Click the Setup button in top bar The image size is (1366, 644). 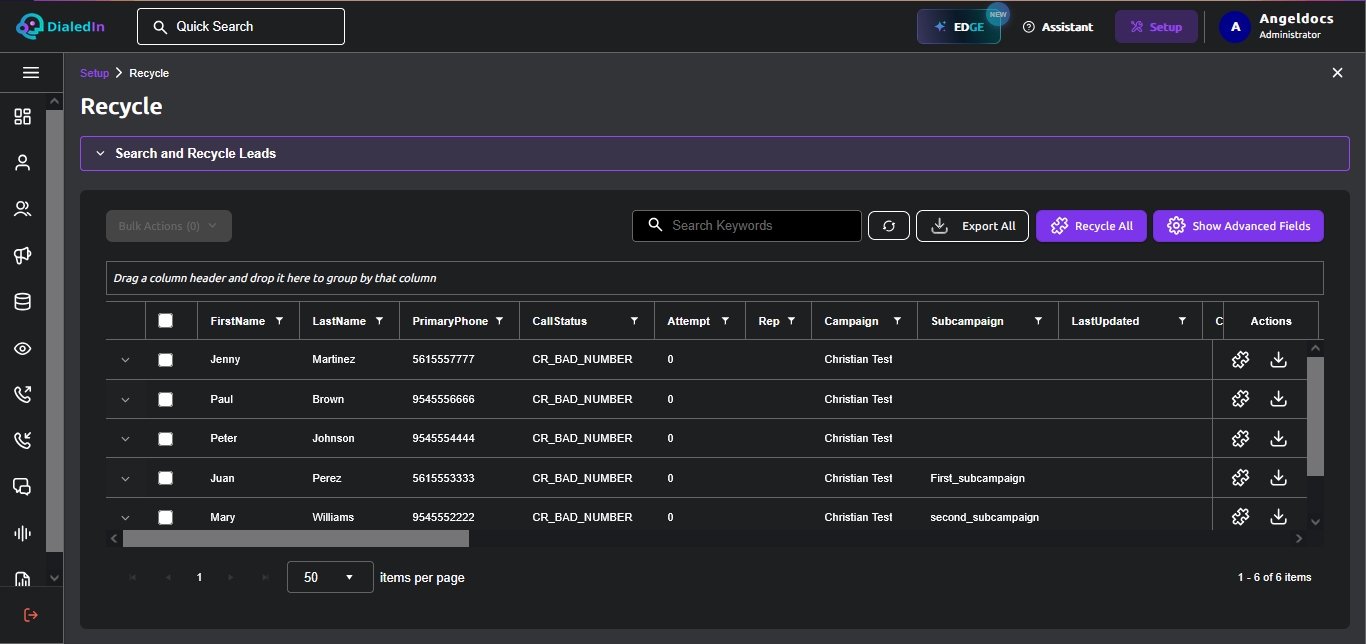(x=1156, y=27)
